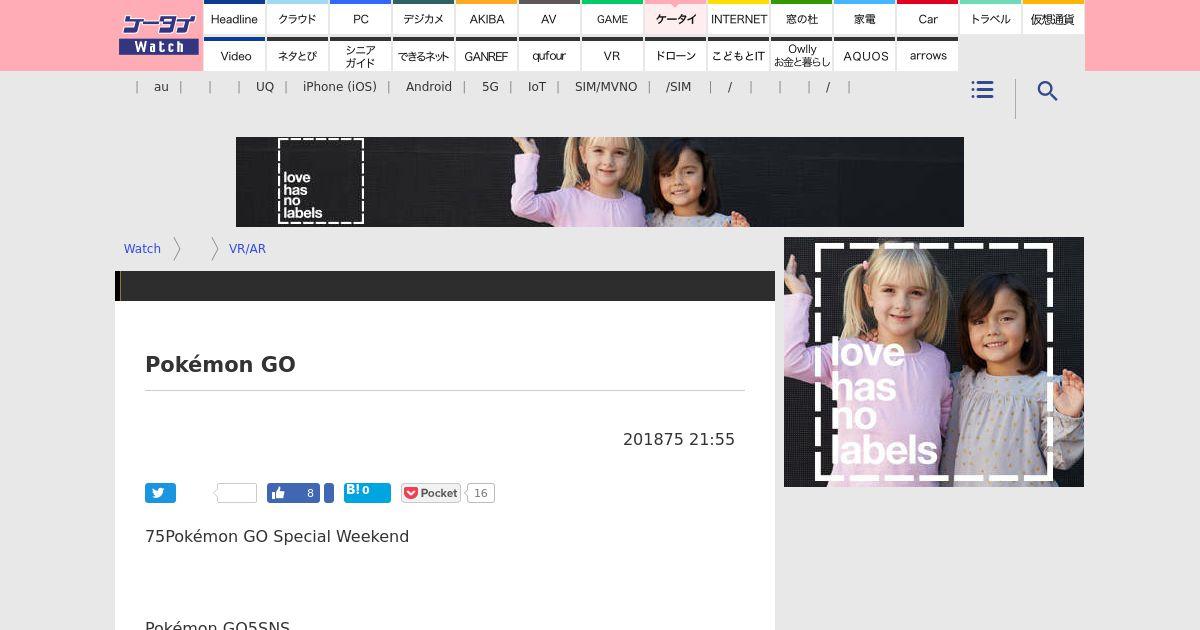1200x630 pixels.
Task: Open the デジカメ tab
Action: (424, 18)
